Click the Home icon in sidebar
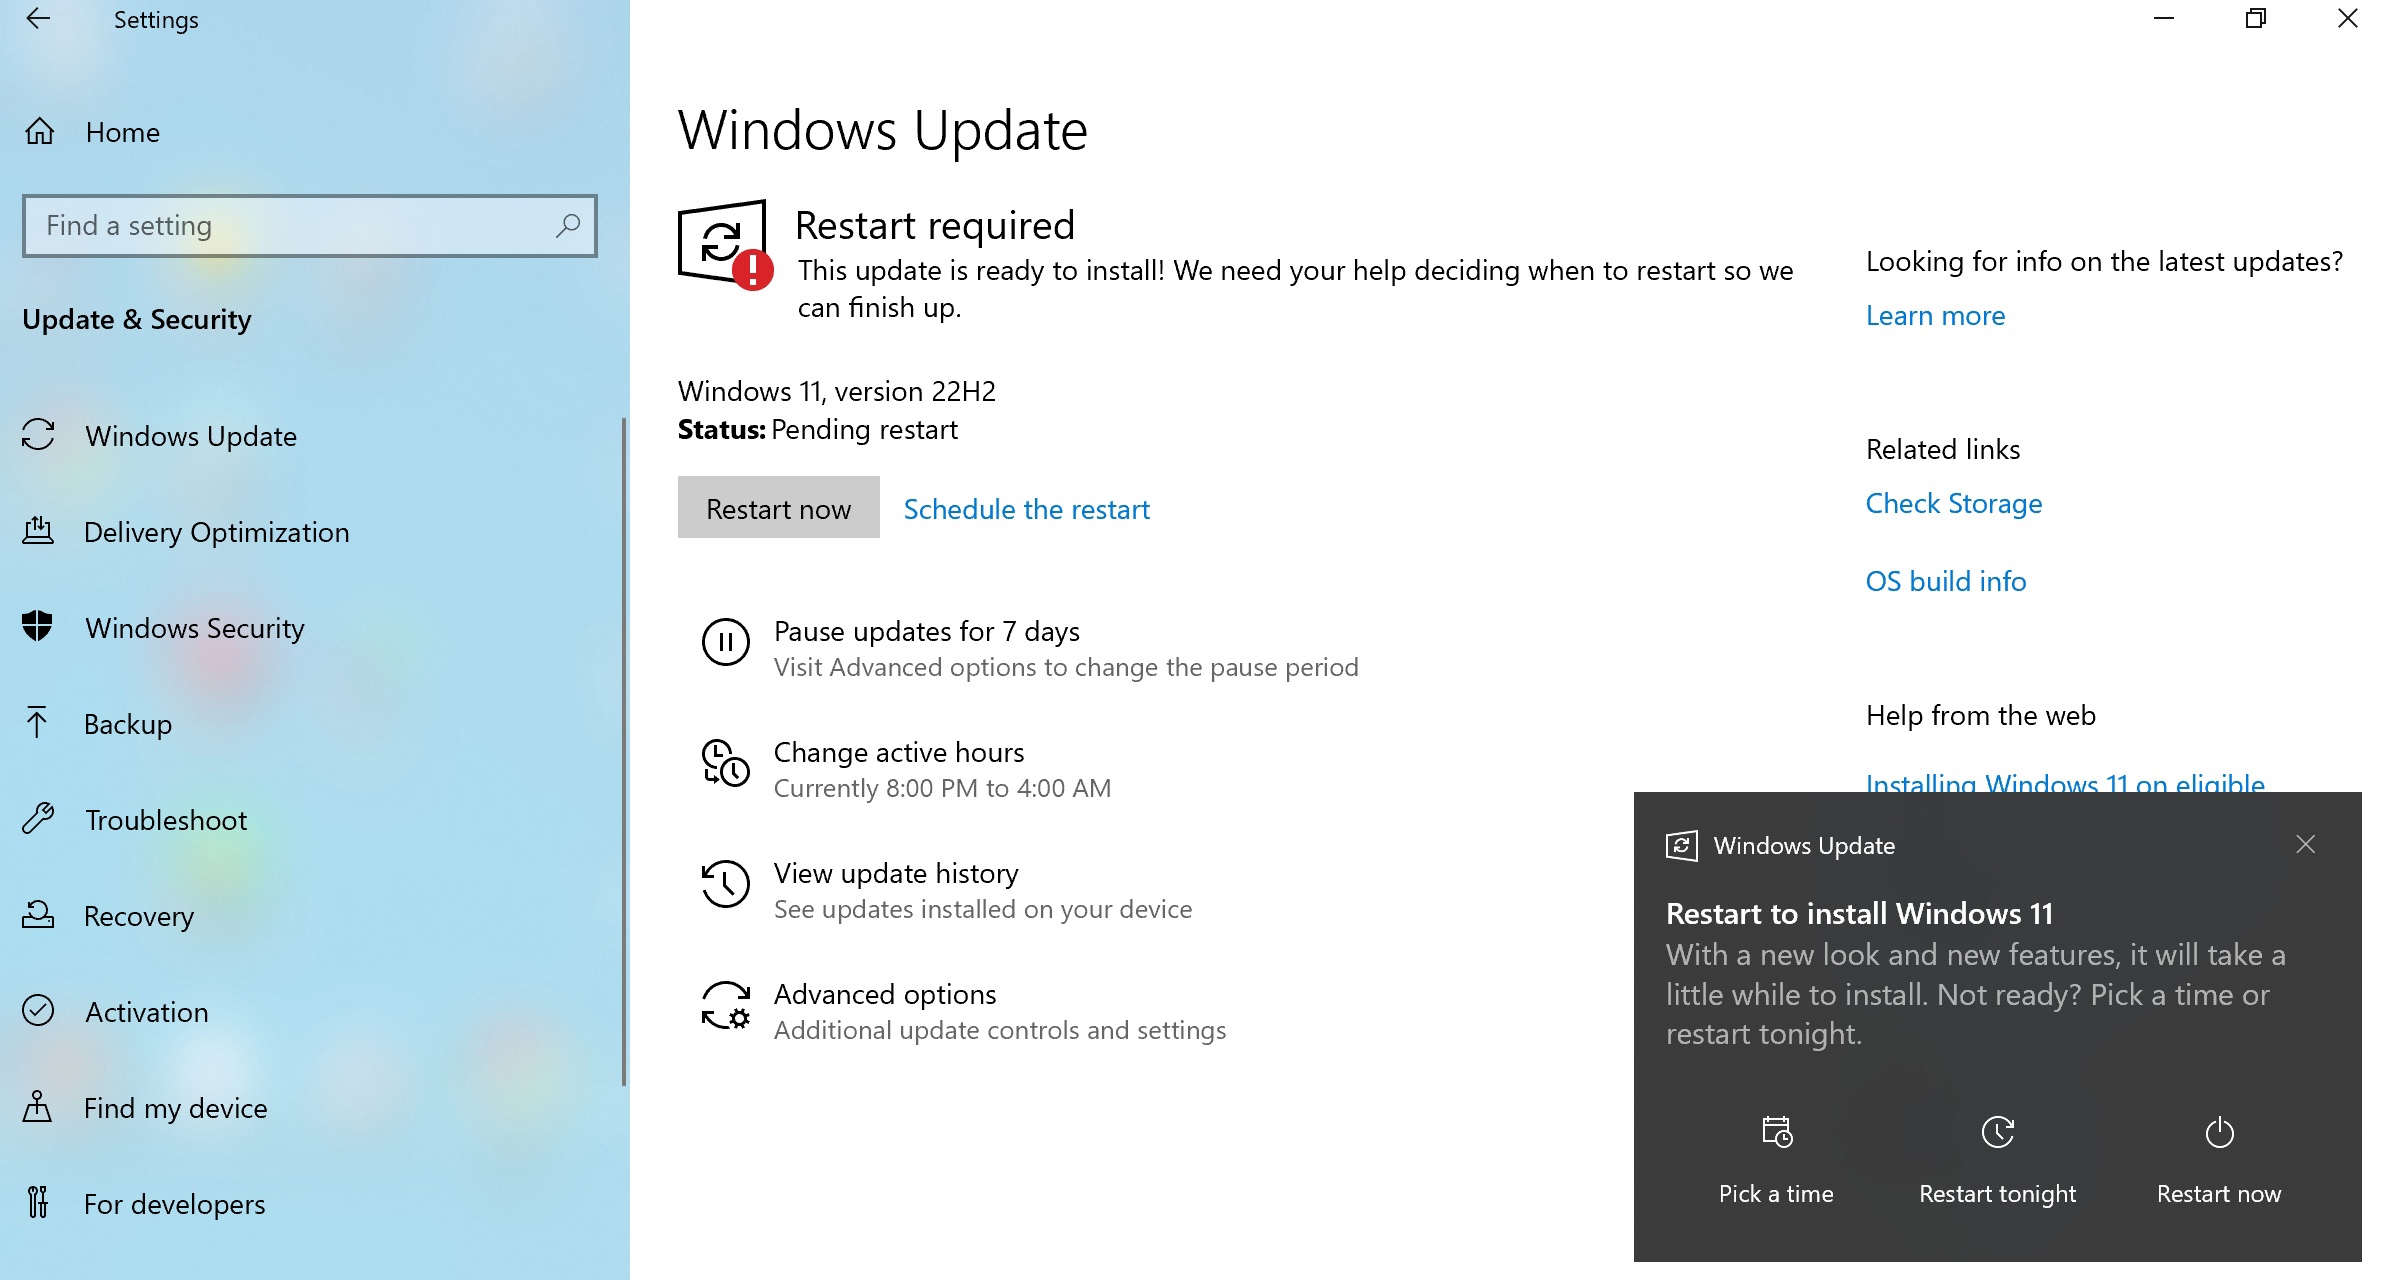2382x1280 pixels. click(x=40, y=131)
